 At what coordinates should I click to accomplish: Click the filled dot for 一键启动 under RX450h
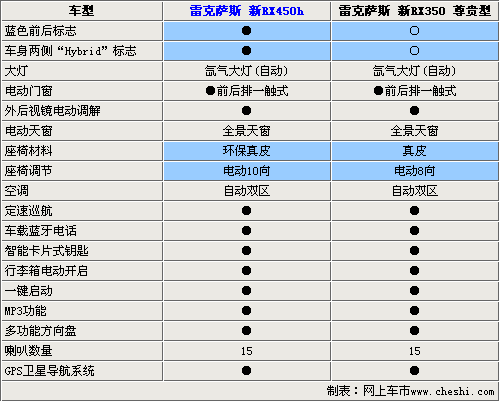tap(246, 291)
